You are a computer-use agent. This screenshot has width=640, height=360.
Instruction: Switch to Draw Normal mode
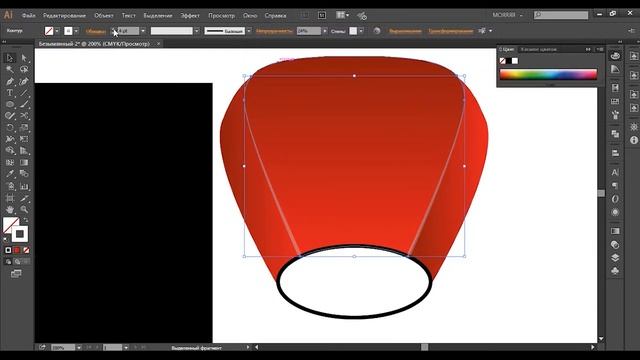tap(8, 262)
